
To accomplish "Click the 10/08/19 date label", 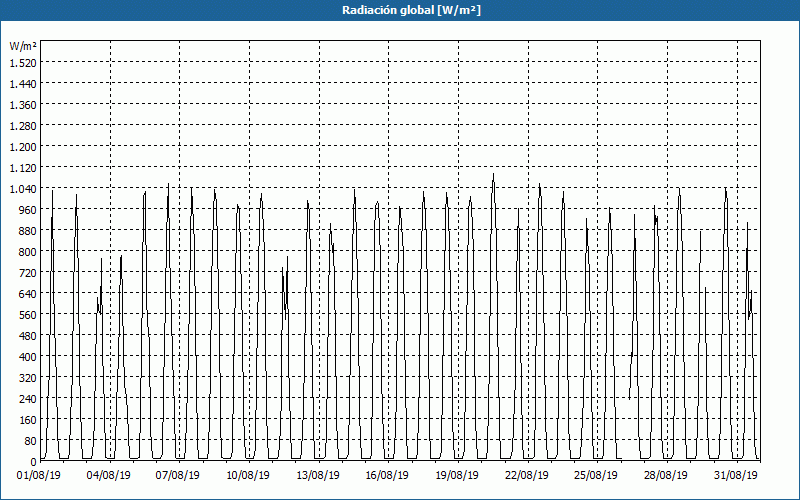I will (248, 476).
